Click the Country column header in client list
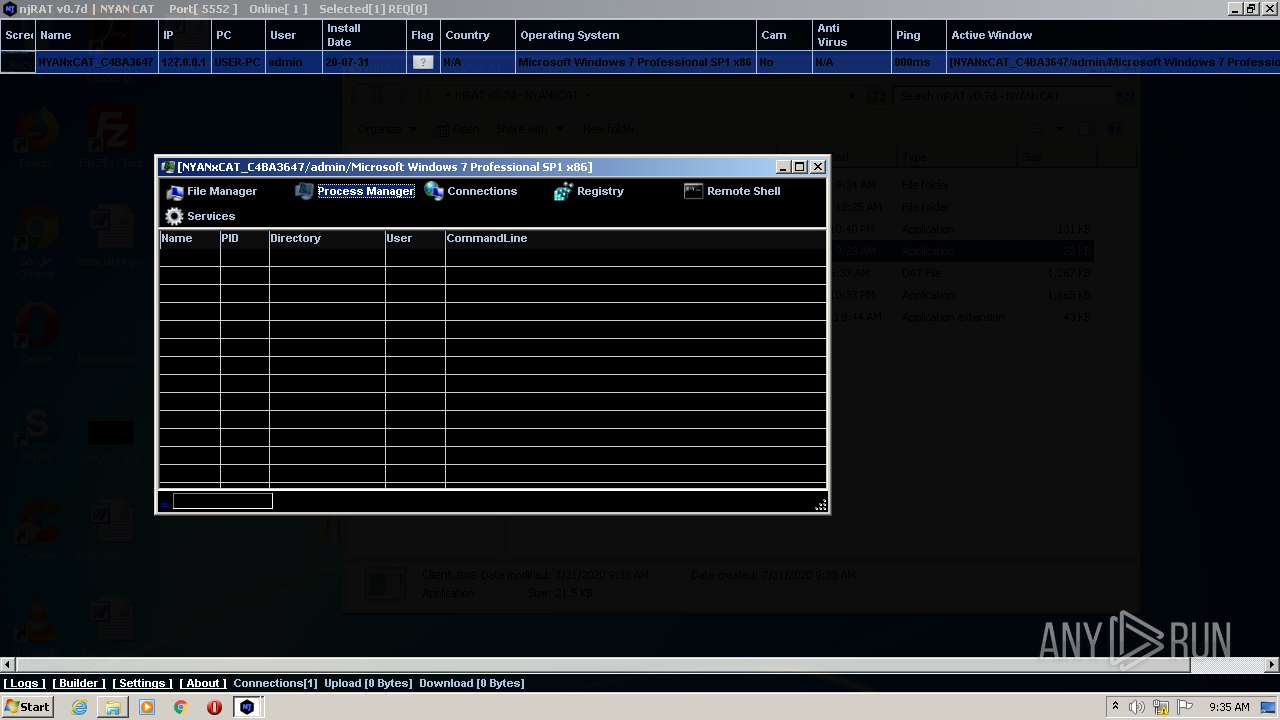The height and width of the screenshot is (720, 1280). tap(478, 35)
